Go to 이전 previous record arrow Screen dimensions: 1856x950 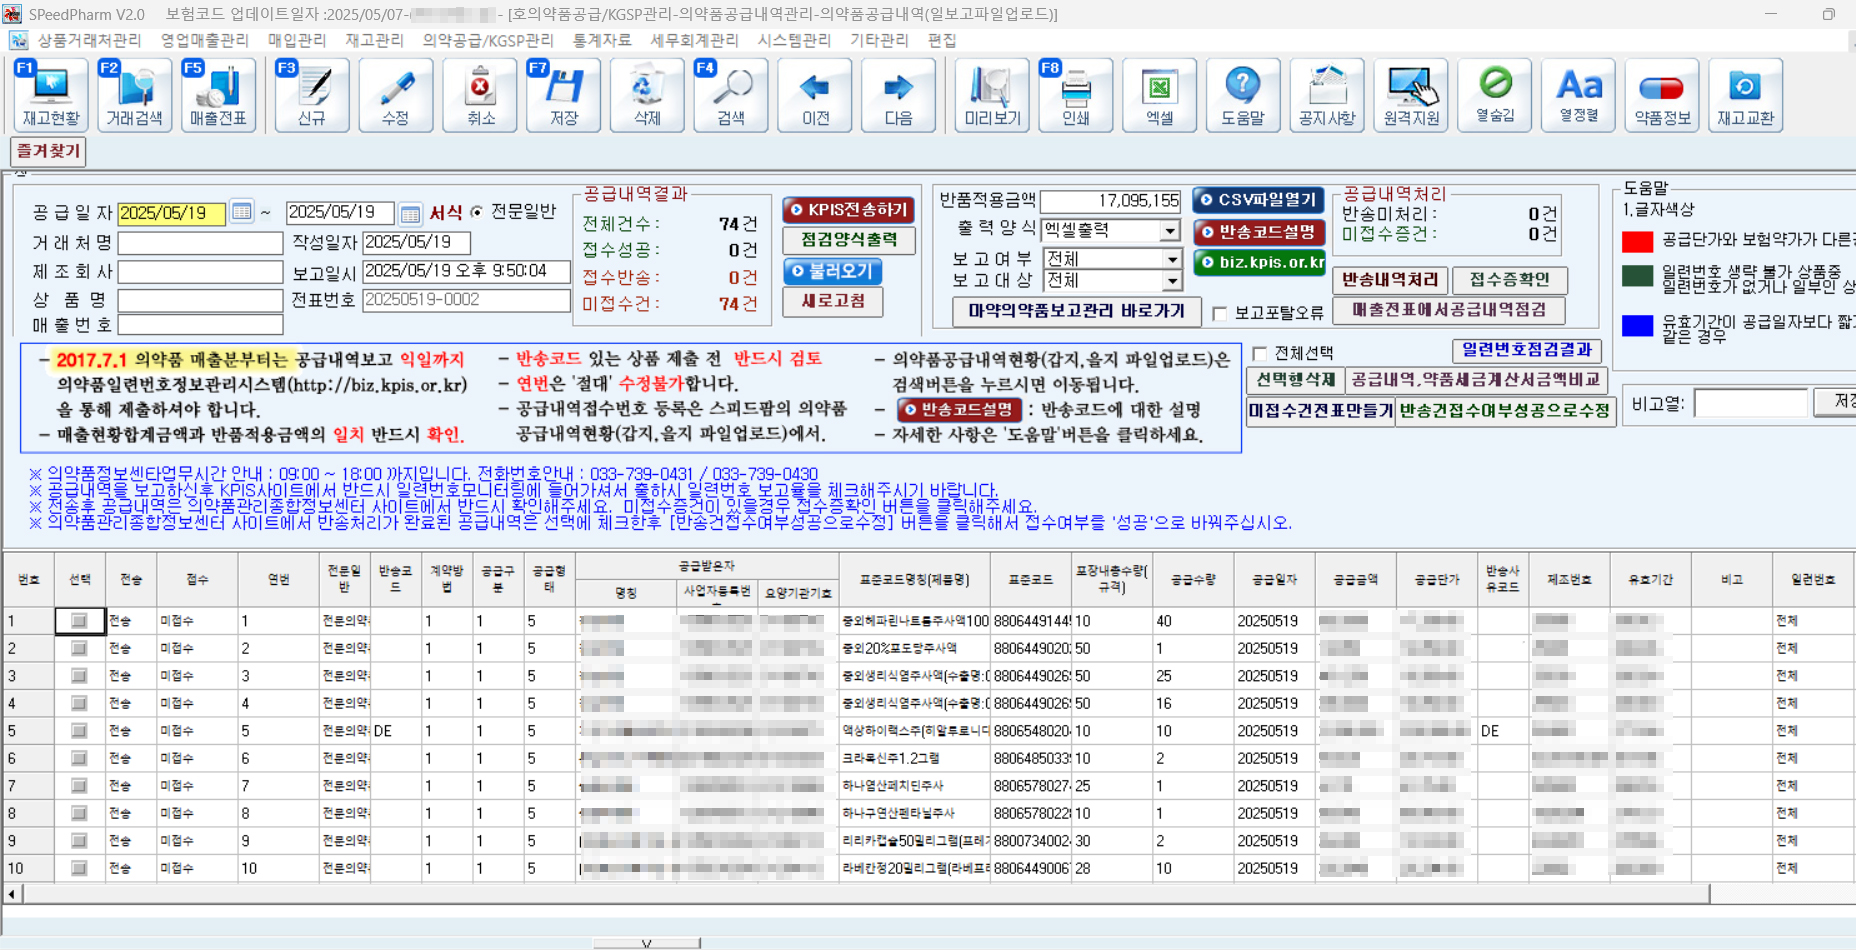[815, 95]
